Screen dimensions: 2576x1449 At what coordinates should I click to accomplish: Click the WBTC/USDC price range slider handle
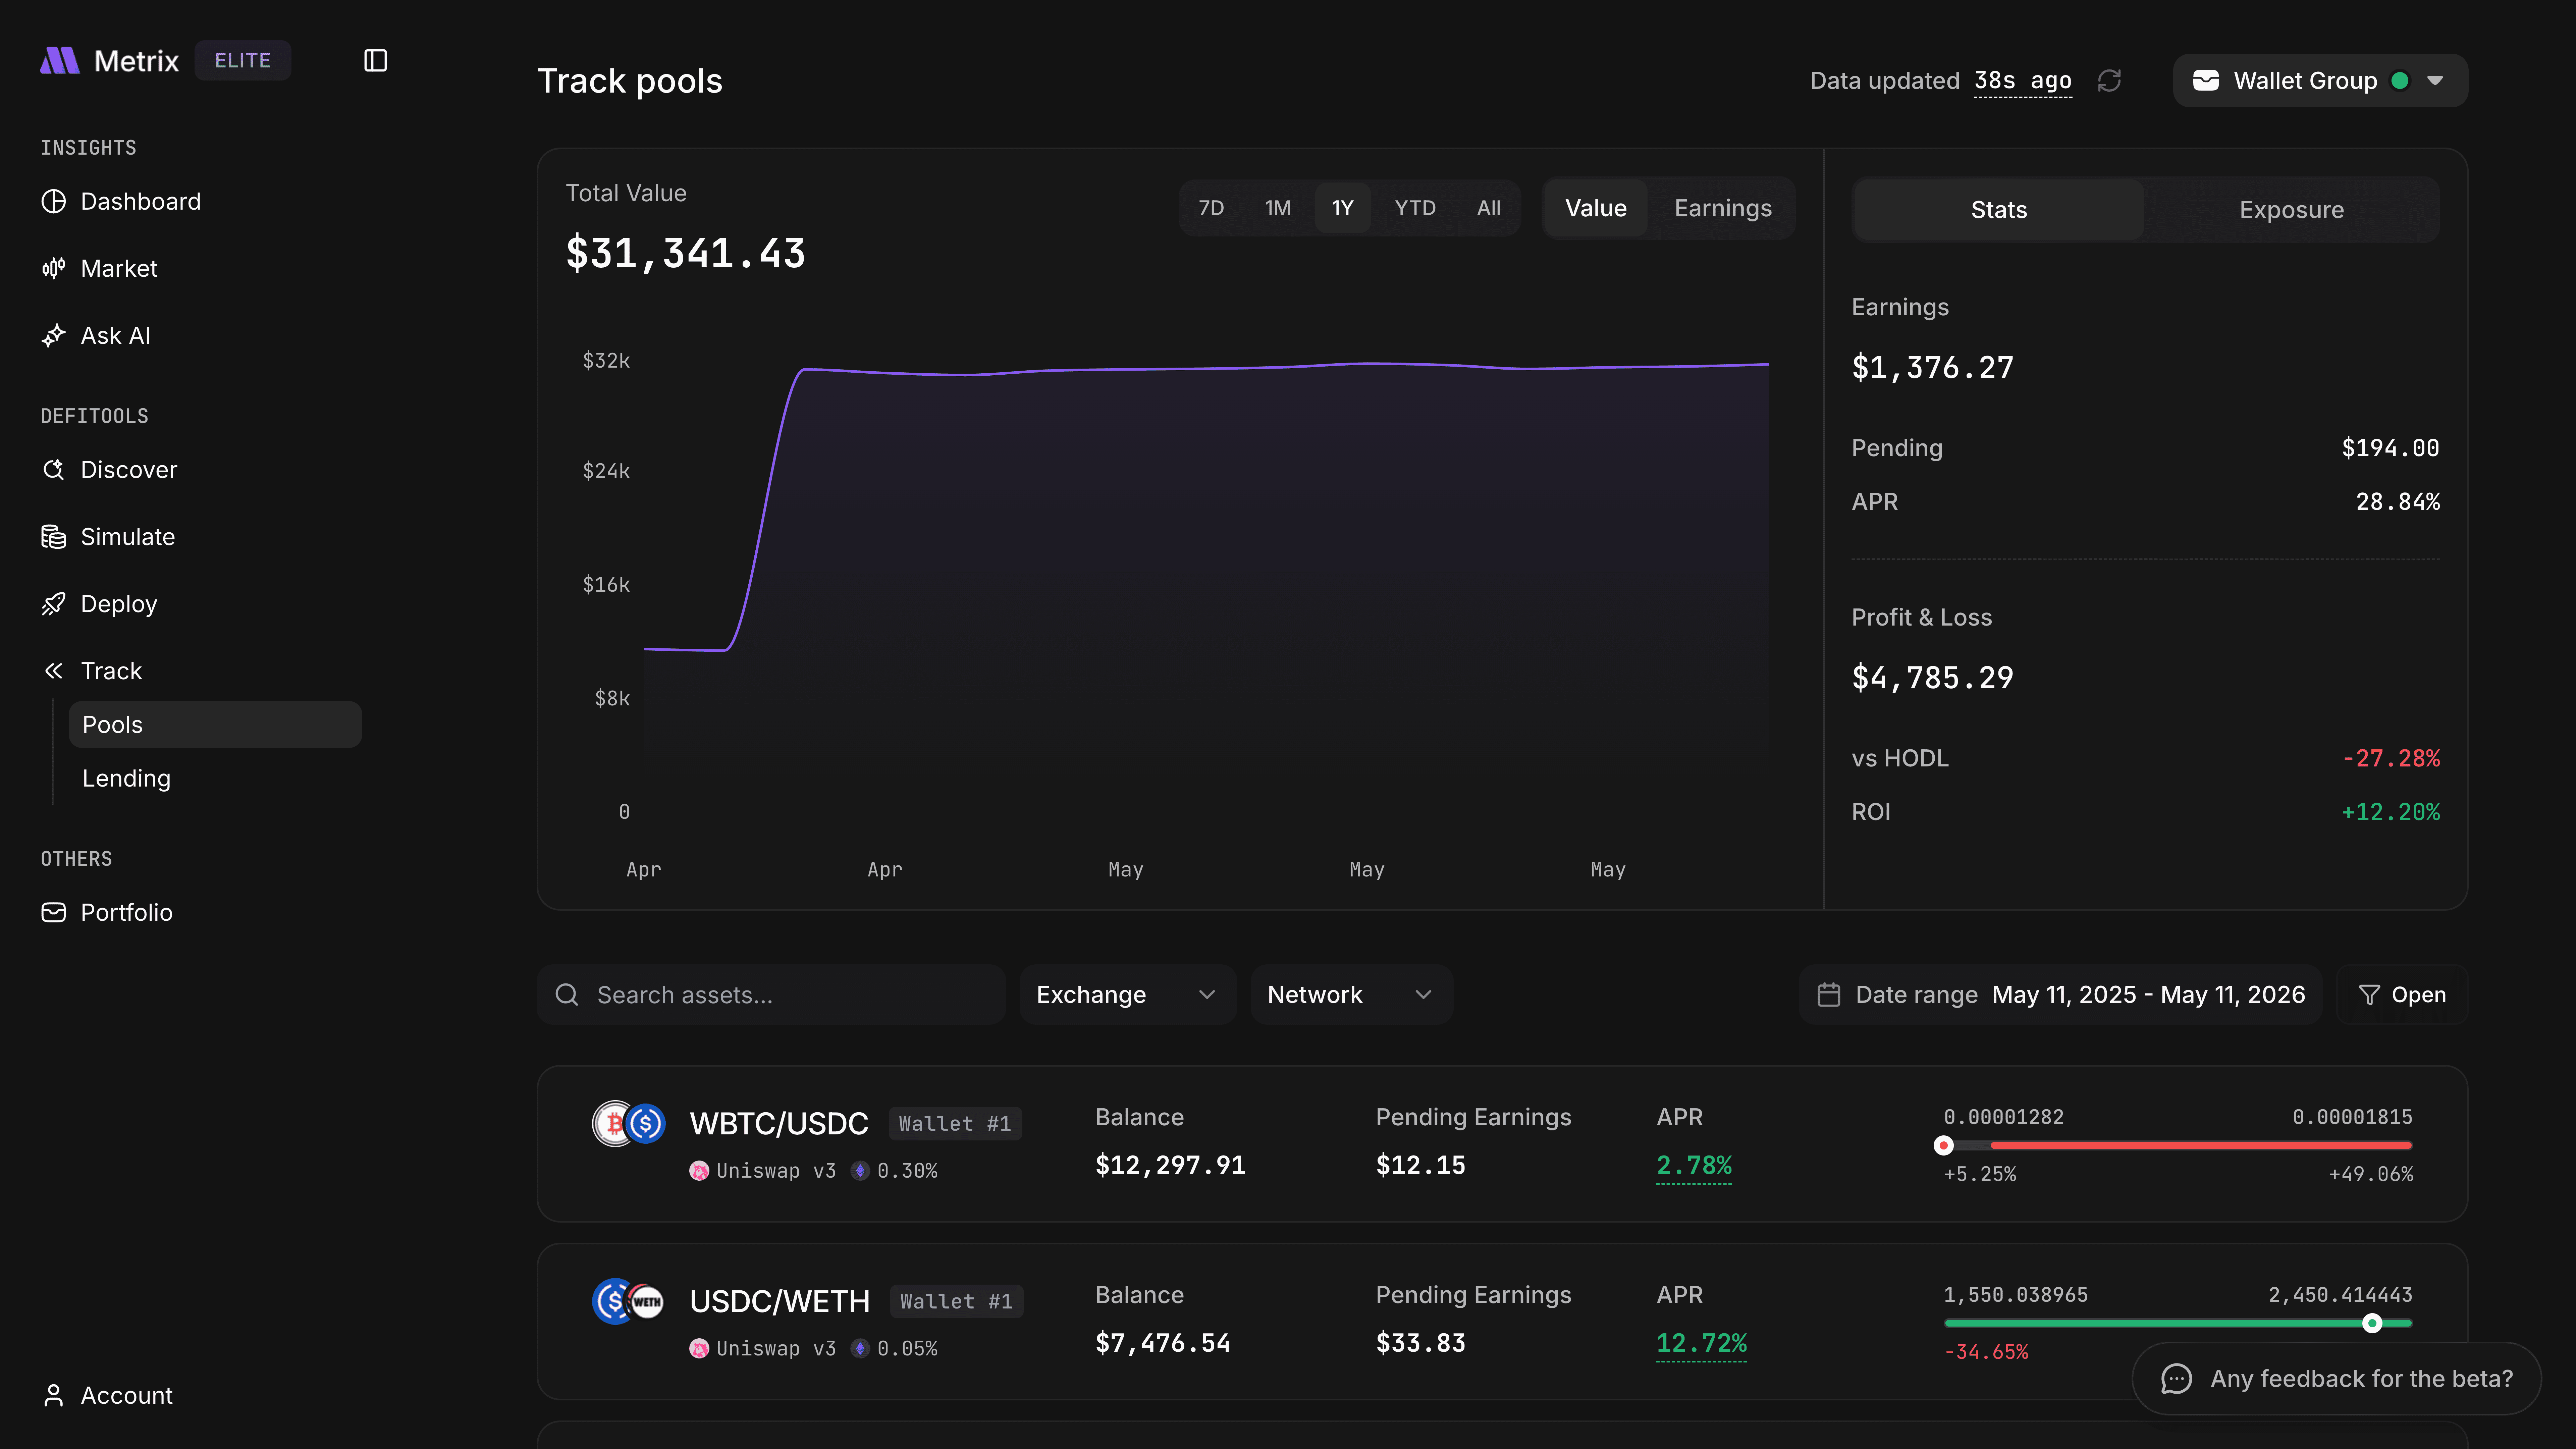pyautogui.click(x=1943, y=1146)
